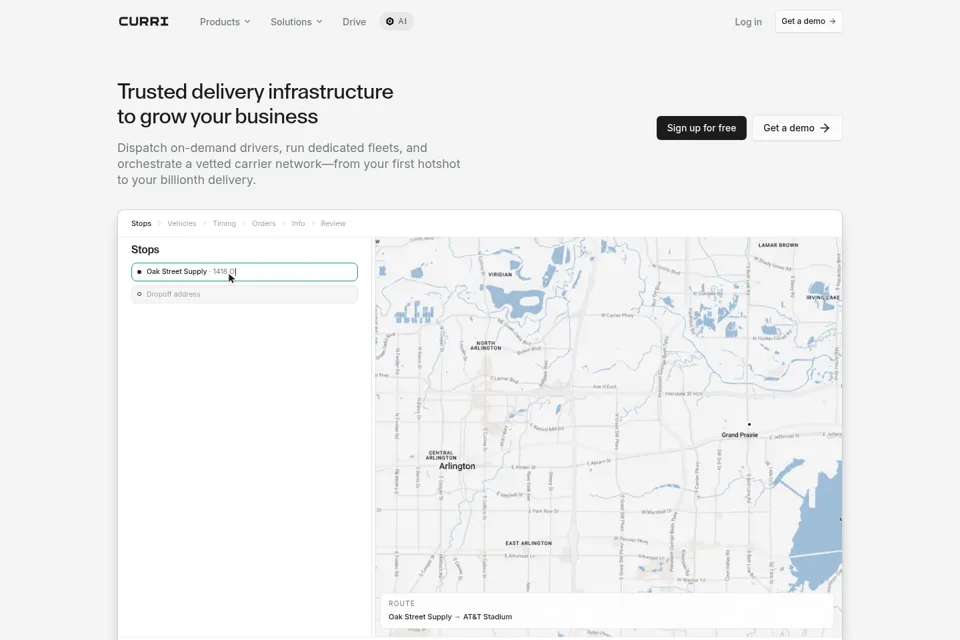Select the Review breadcrumb step

click(333, 224)
